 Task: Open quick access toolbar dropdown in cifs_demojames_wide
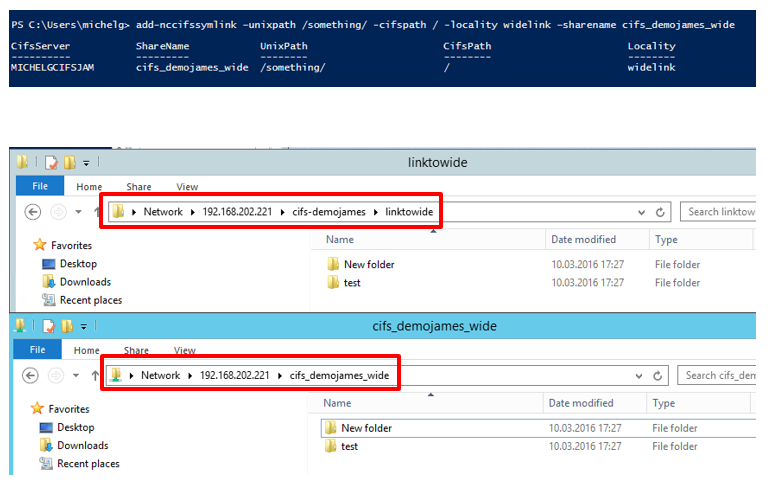tap(84, 327)
